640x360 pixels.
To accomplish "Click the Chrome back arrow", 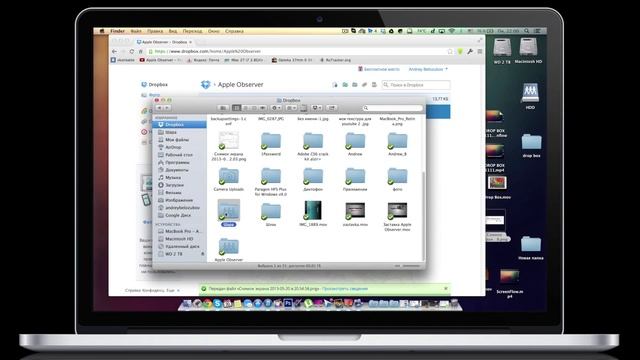I will 114,51.
